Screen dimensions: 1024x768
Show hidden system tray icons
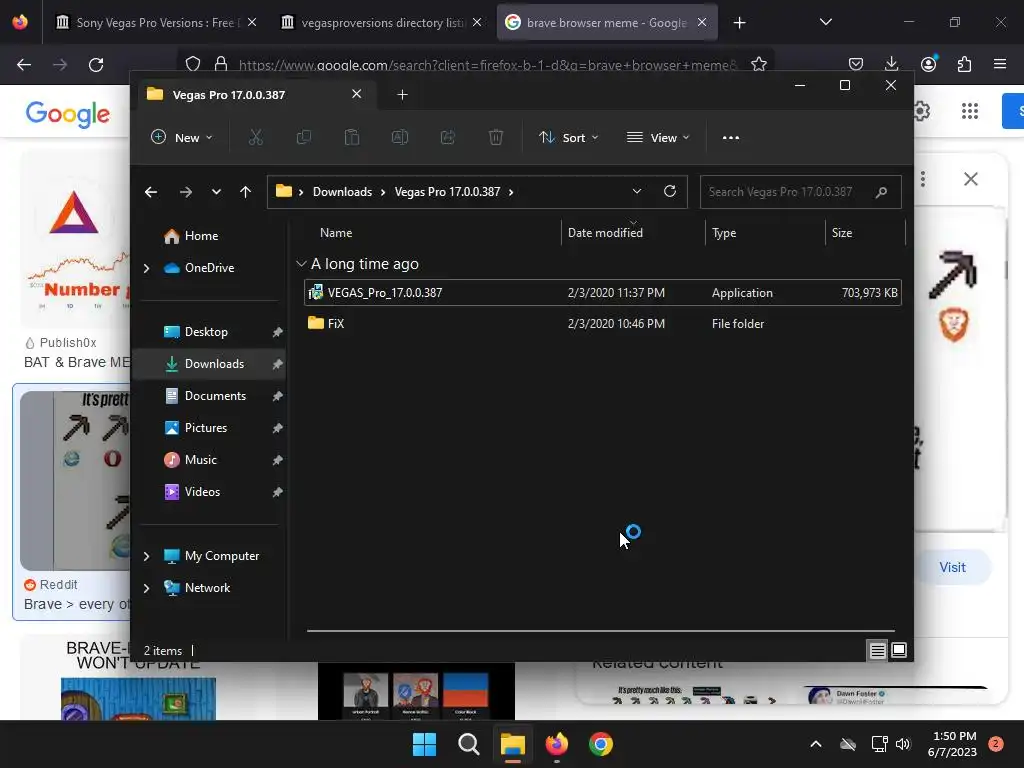(x=816, y=744)
